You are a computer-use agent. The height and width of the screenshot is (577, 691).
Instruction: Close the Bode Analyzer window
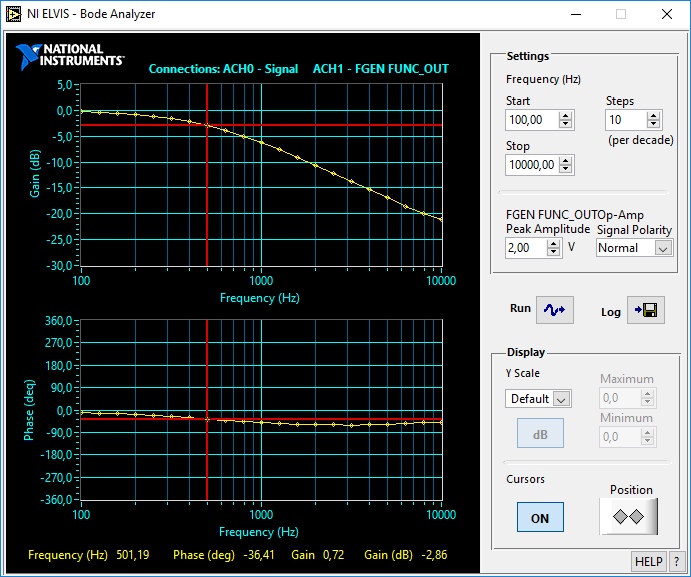pos(667,14)
